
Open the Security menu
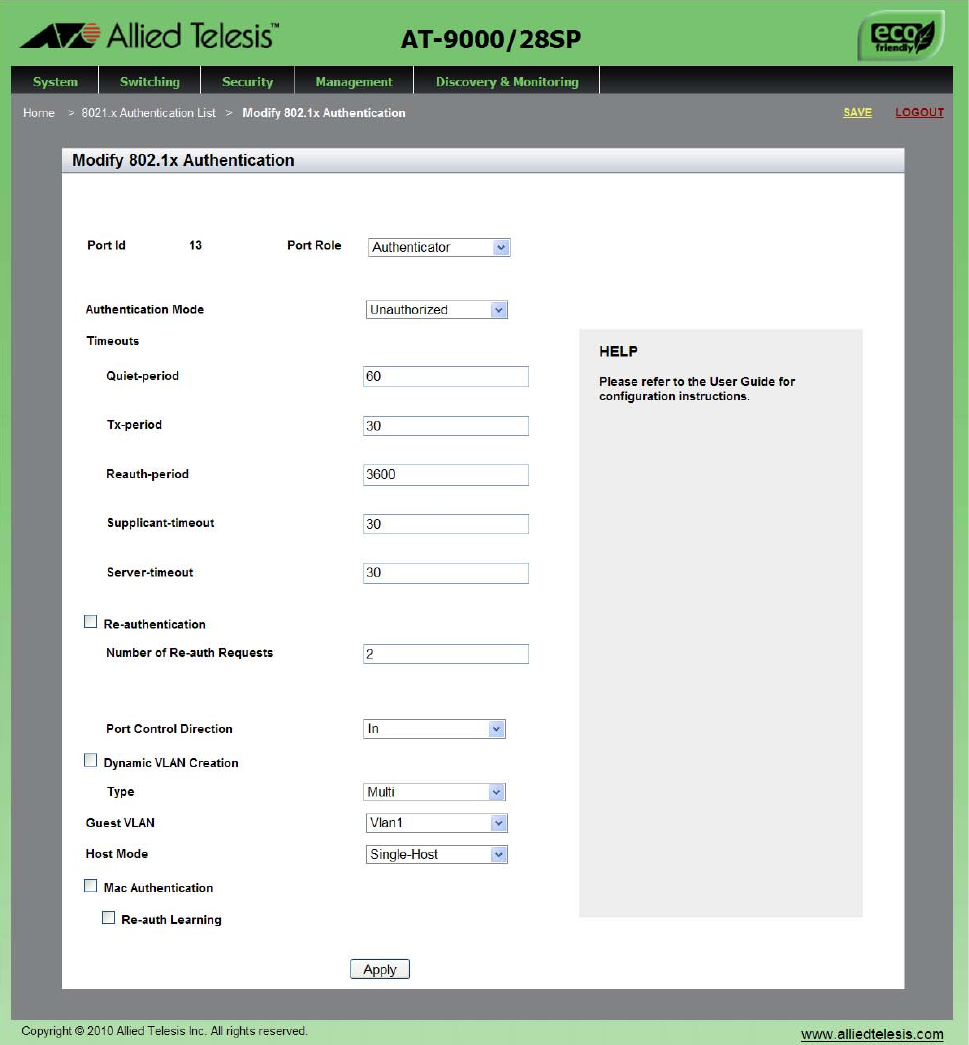247,82
